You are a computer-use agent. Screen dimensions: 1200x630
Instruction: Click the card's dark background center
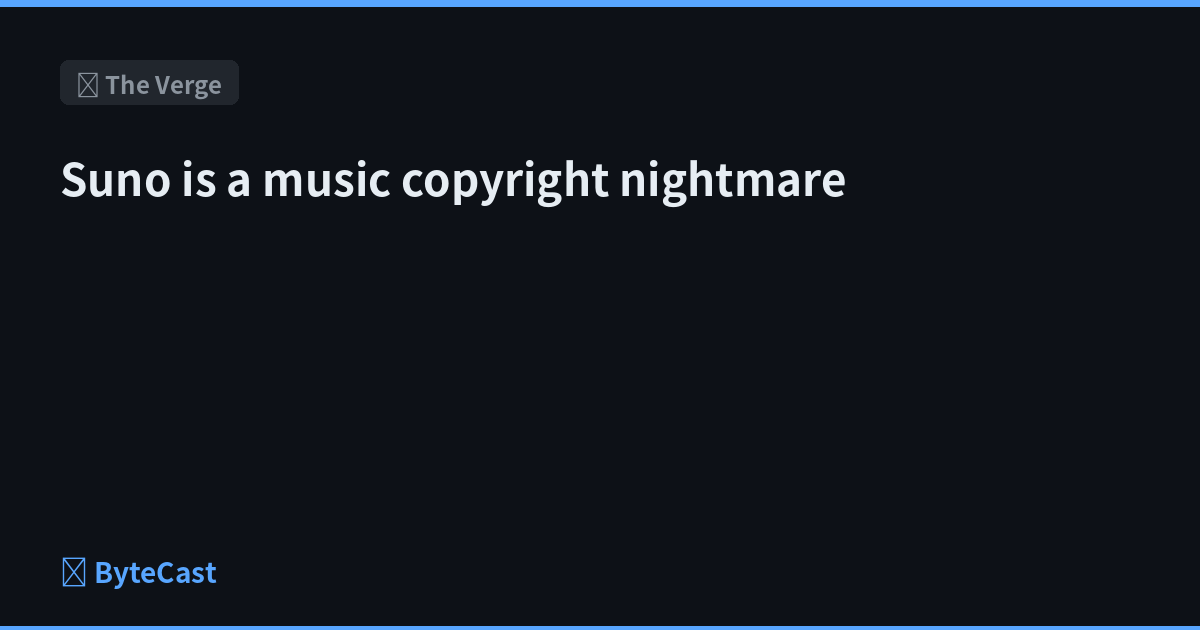600,316
